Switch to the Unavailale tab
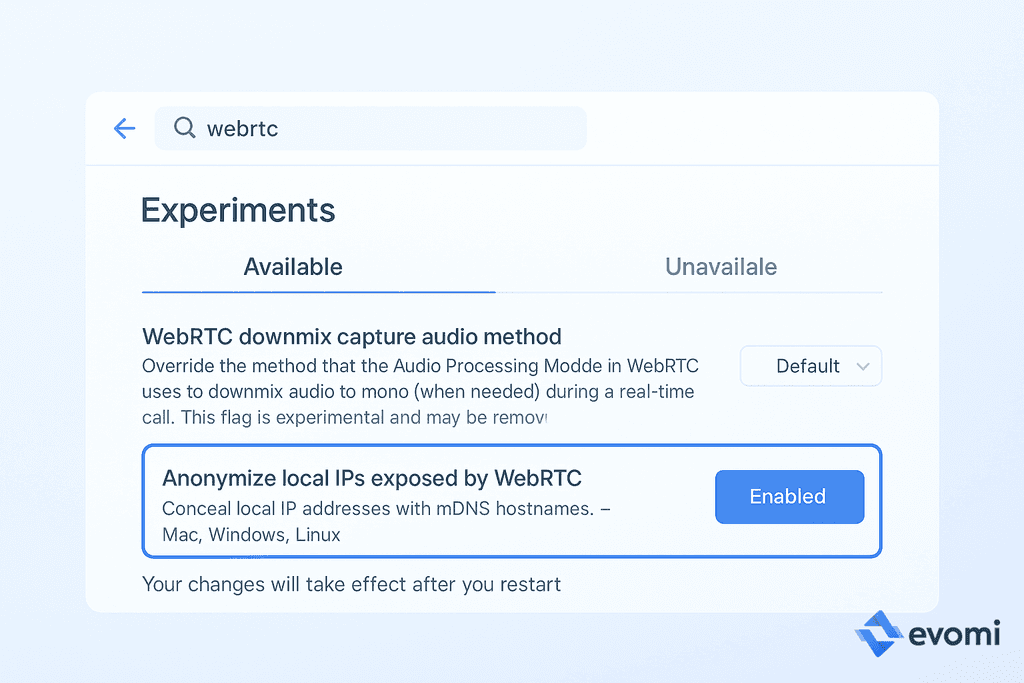1024x683 pixels. [720, 267]
